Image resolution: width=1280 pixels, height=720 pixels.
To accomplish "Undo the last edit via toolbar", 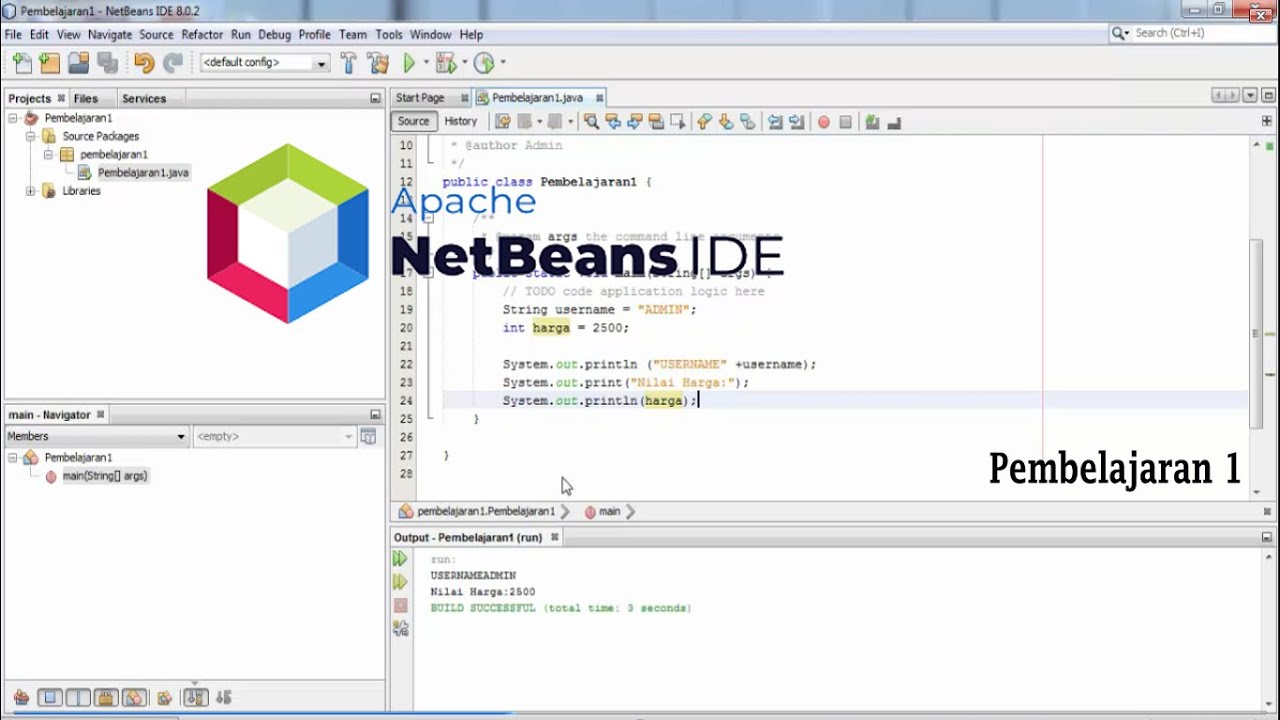I will point(144,64).
